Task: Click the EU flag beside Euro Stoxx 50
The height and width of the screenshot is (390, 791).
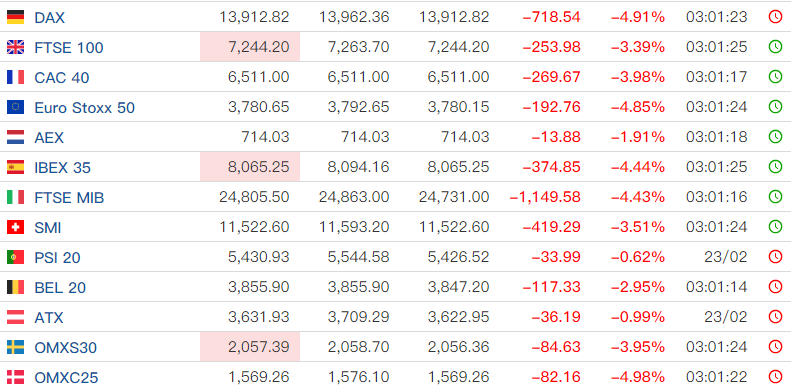Action: 15,107
